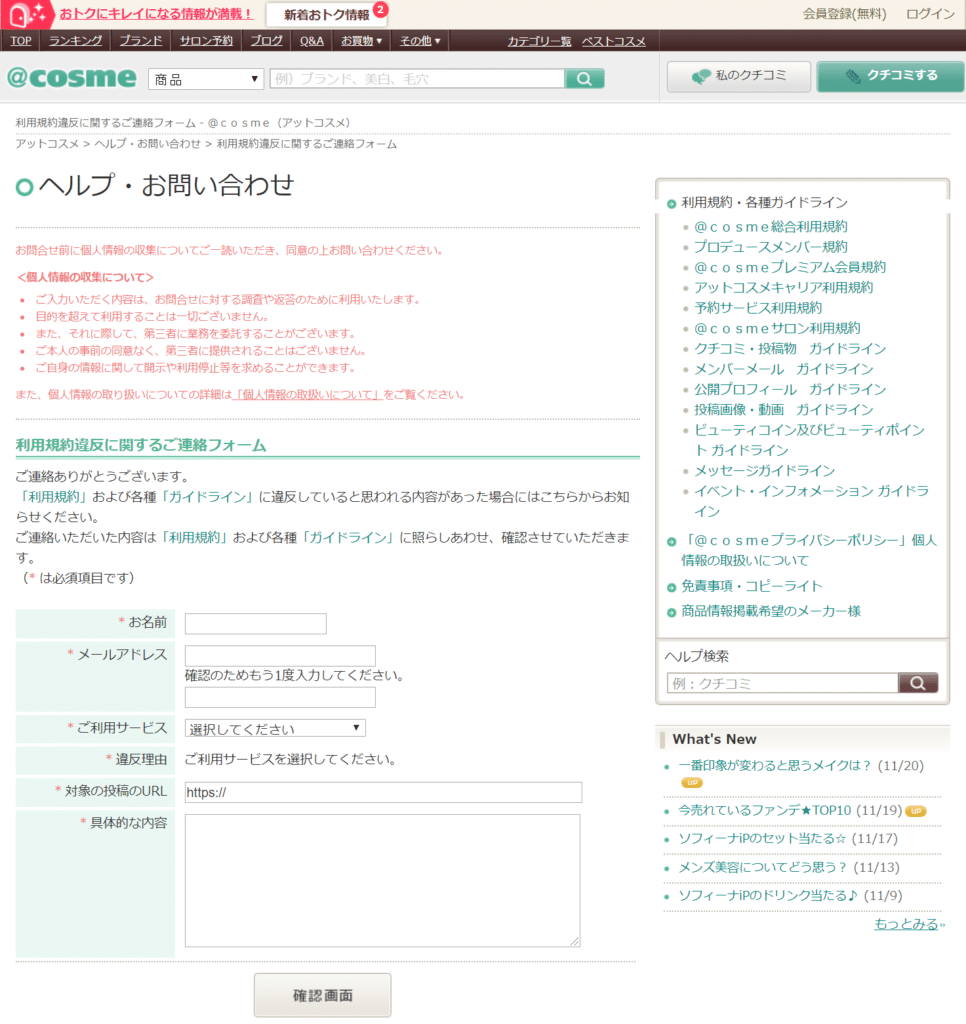Click the 私のクチコミ speech bubble button

click(x=738, y=76)
